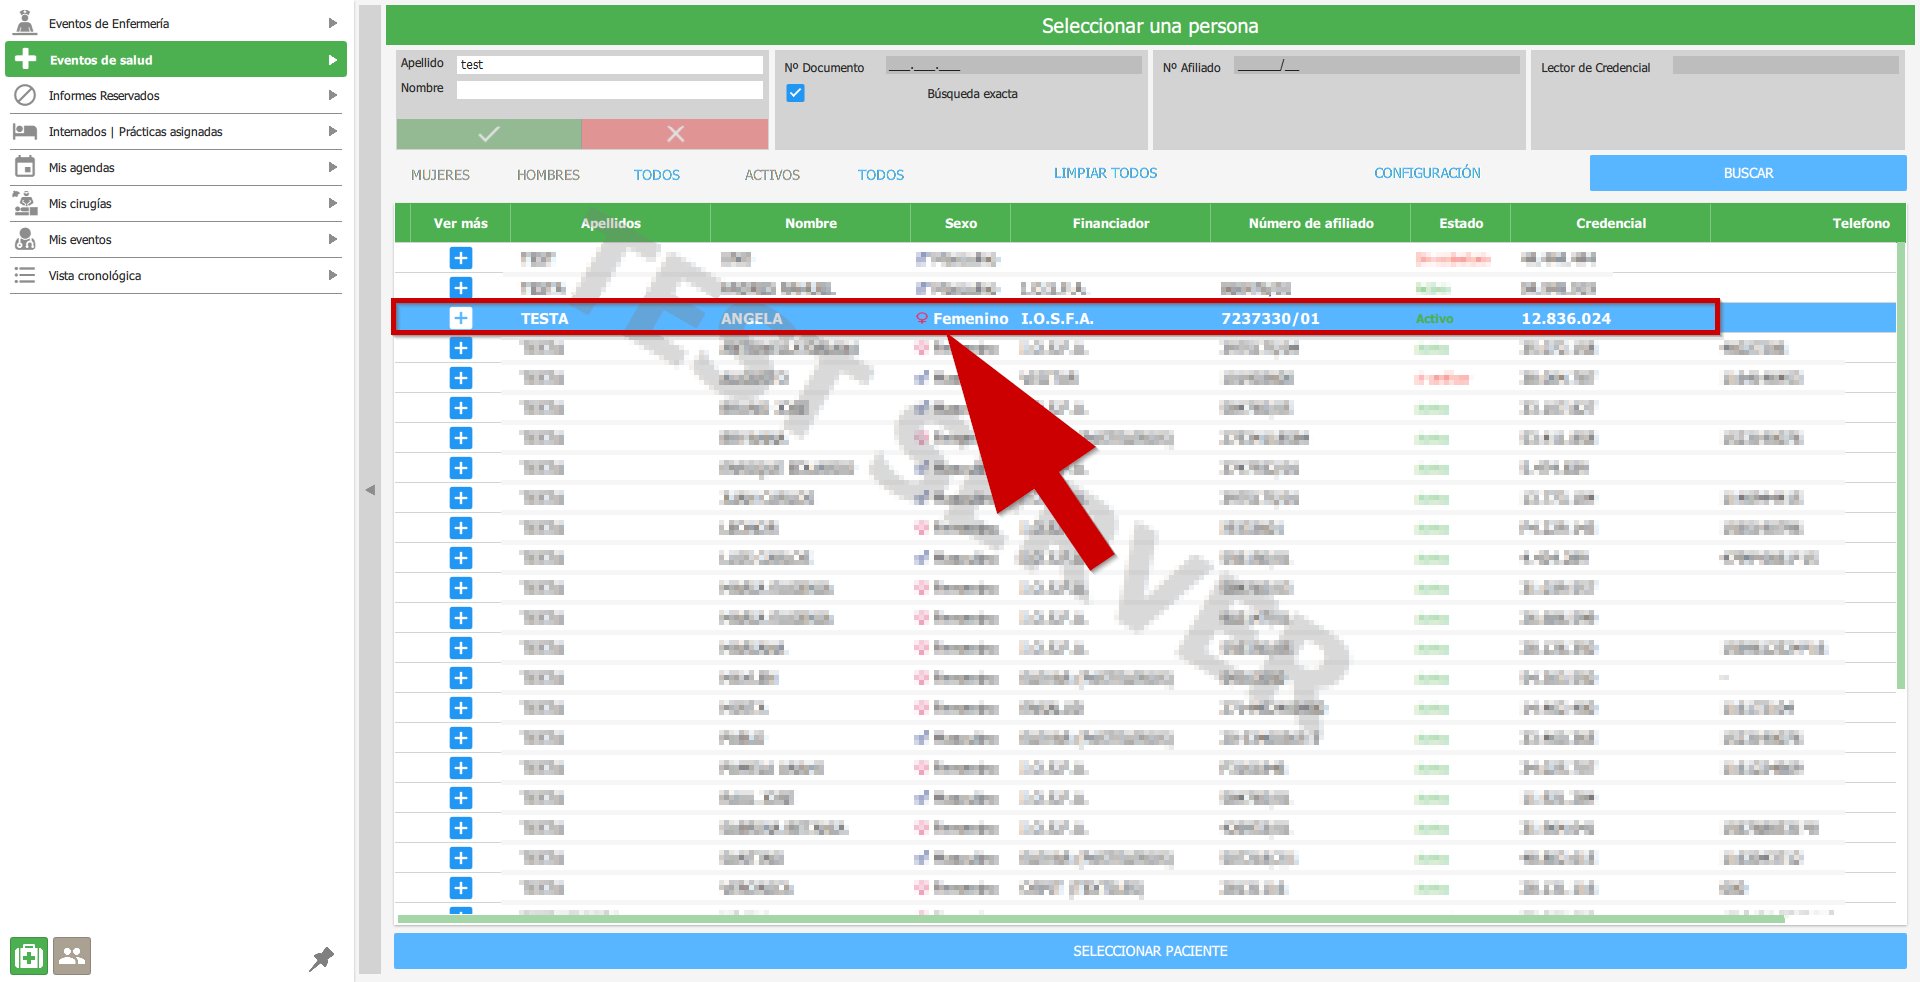Click the Mis cirugías surgery icon

click(x=25, y=204)
